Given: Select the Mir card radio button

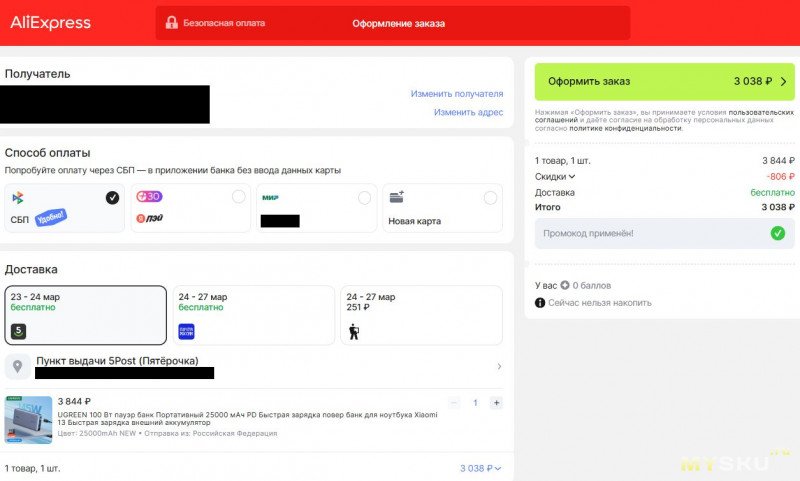Looking at the screenshot, I should 364,197.
